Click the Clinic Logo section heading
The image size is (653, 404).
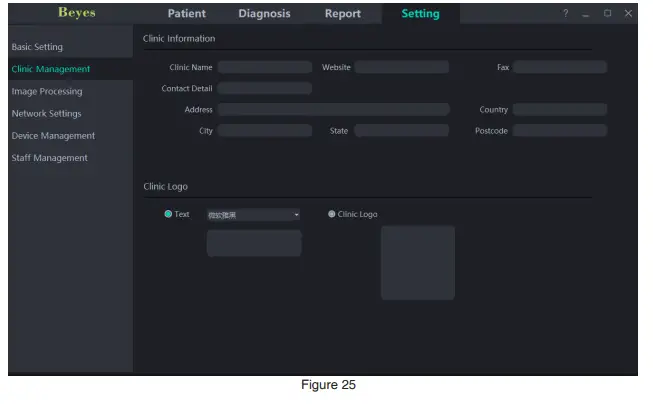165,187
